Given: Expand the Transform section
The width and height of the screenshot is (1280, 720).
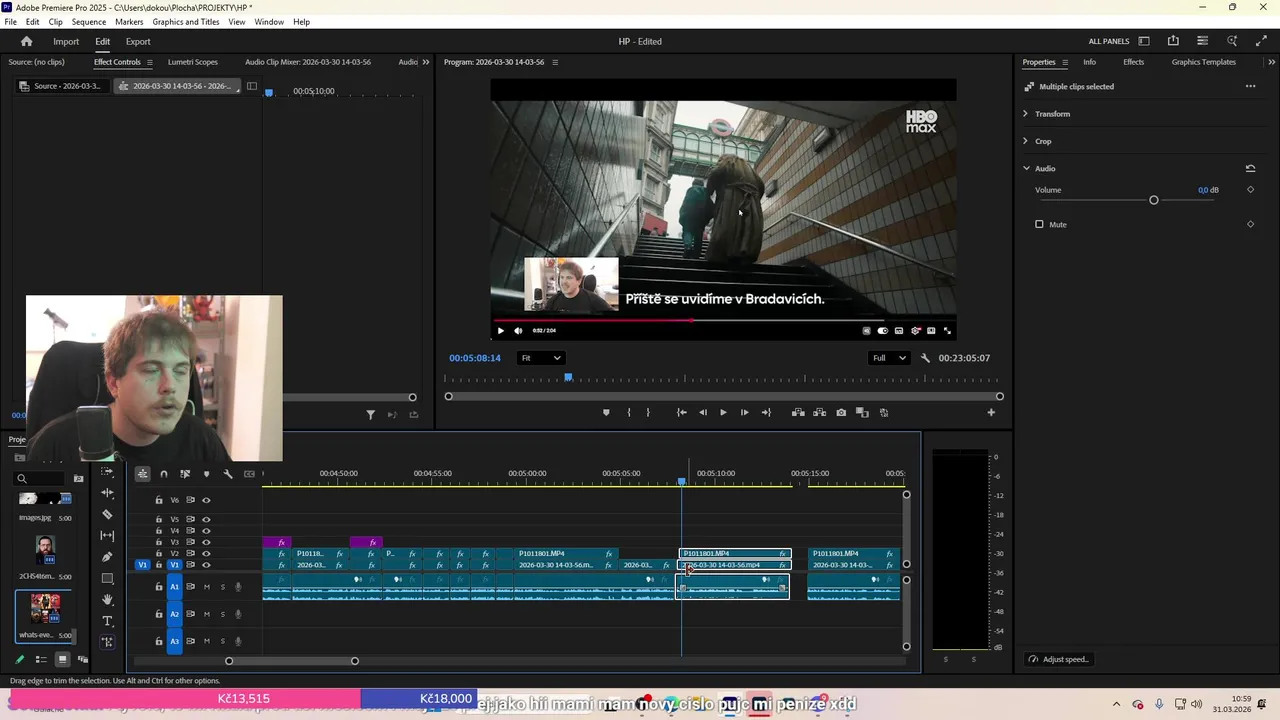Looking at the screenshot, I should [x=1025, y=114].
